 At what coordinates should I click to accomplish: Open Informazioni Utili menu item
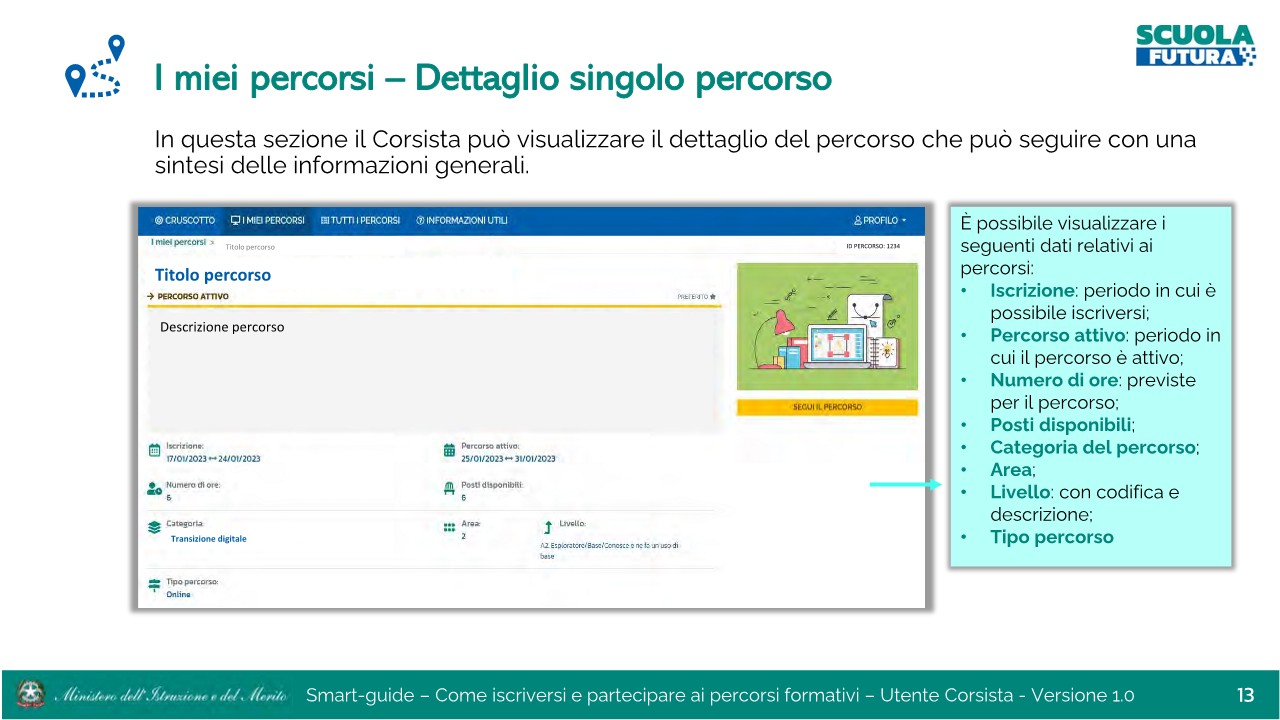pos(462,220)
